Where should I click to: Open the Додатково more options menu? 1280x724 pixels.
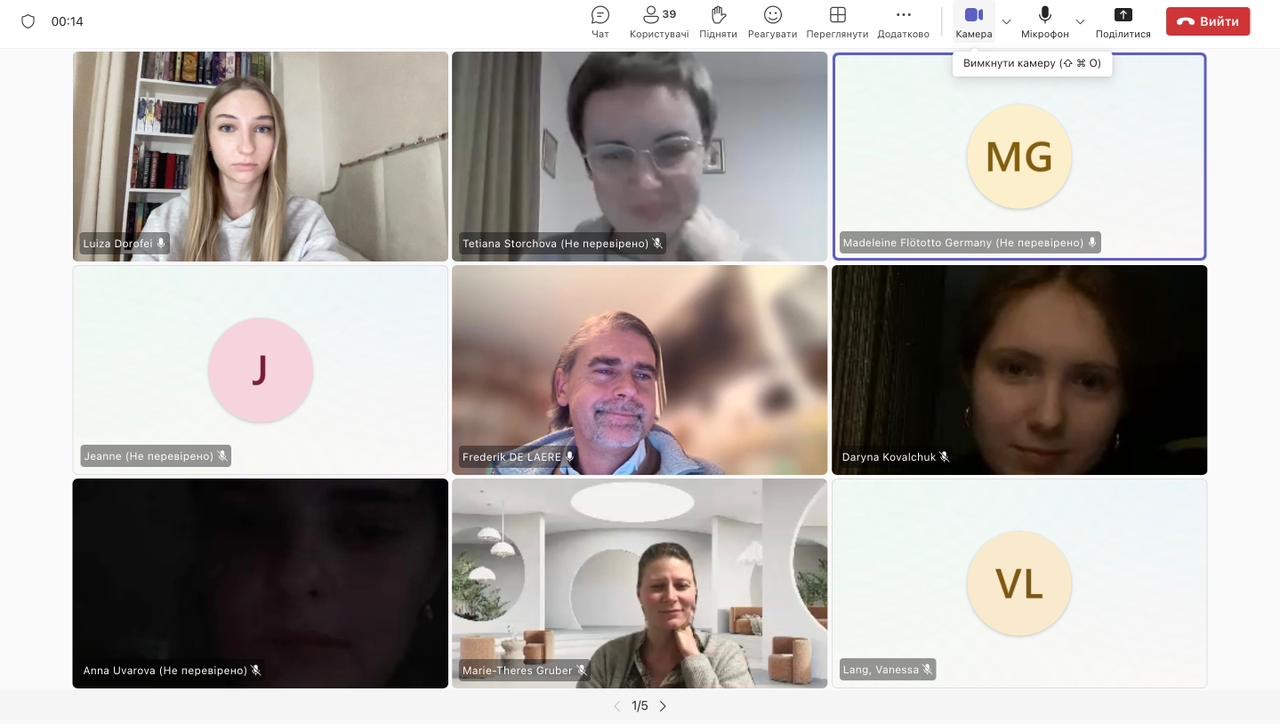(903, 21)
